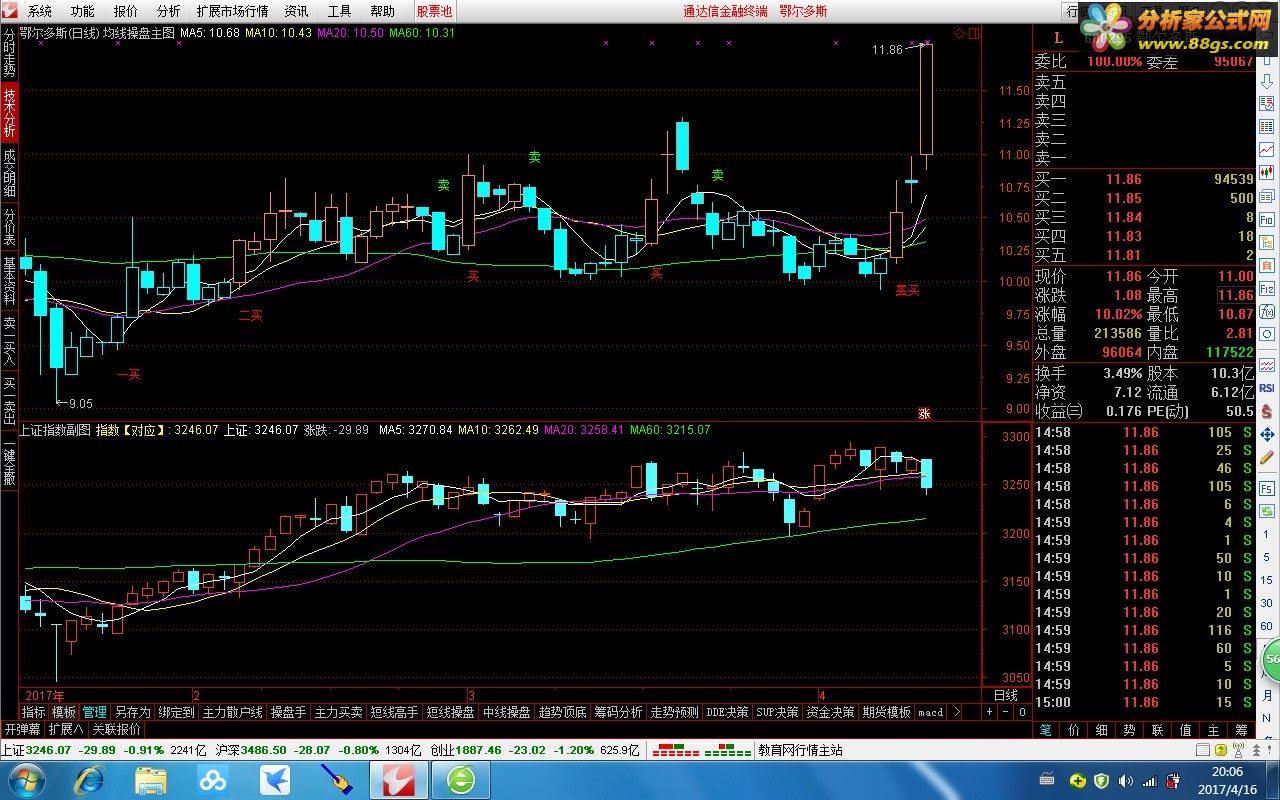
Task: Open the 功能 menu
Action: (83, 11)
